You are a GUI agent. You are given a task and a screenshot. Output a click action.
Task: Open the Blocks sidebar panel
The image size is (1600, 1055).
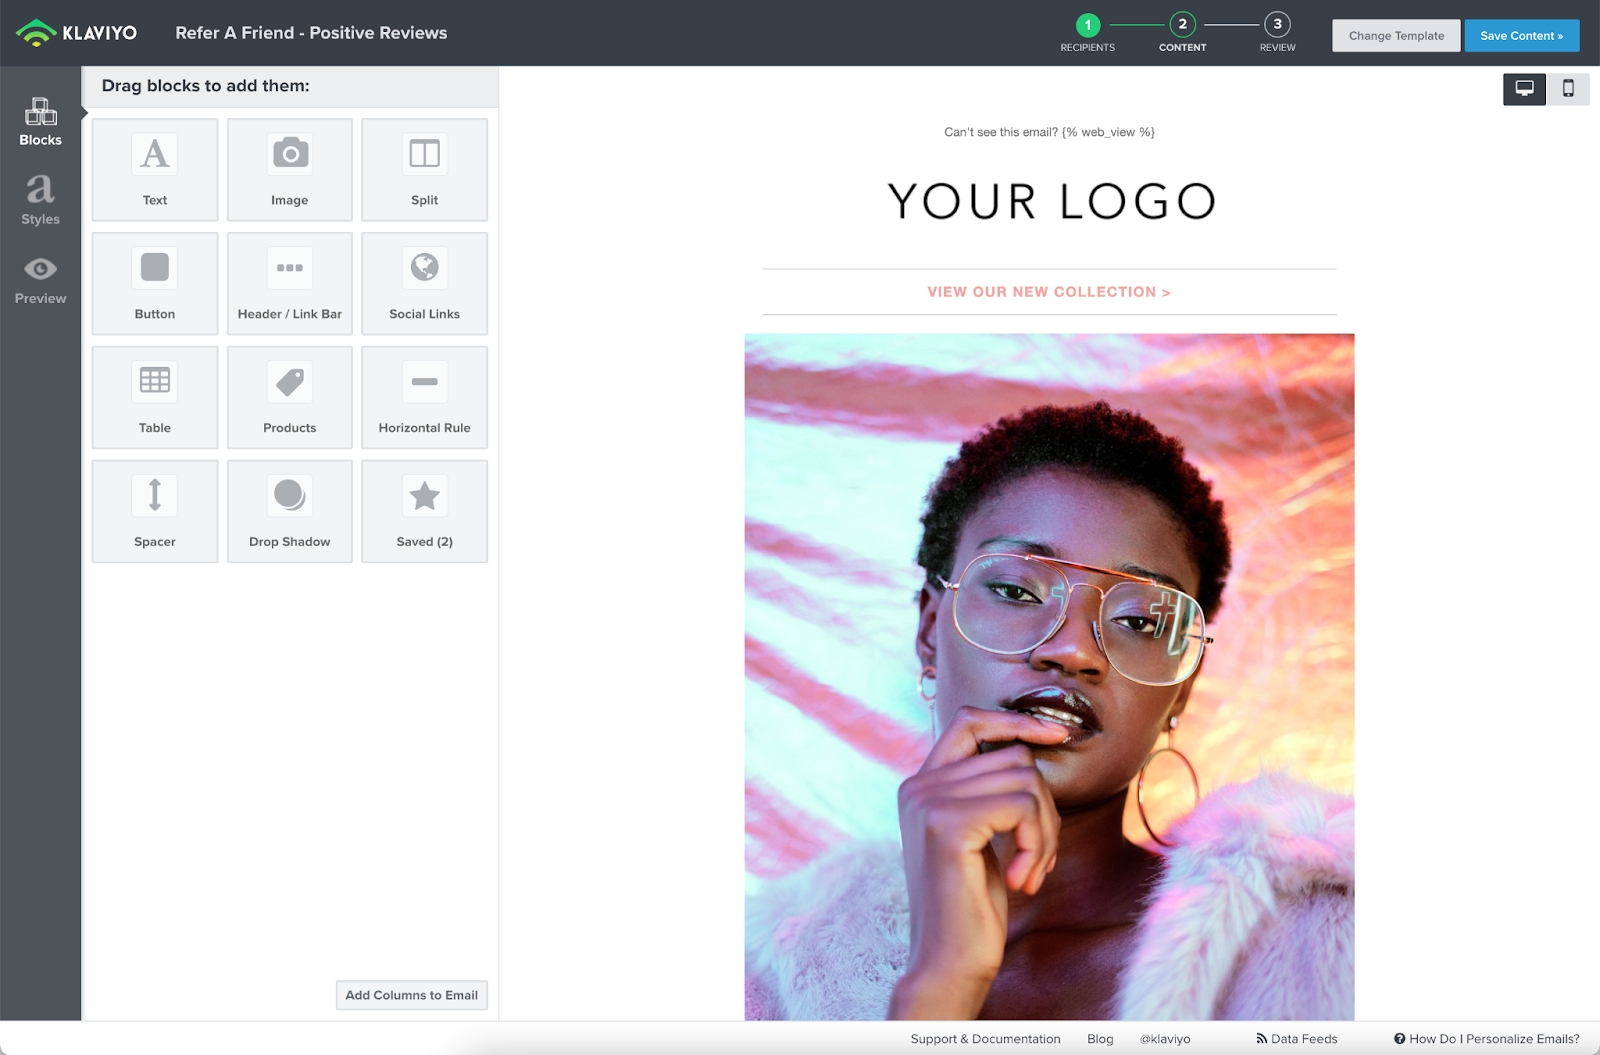pos(40,122)
